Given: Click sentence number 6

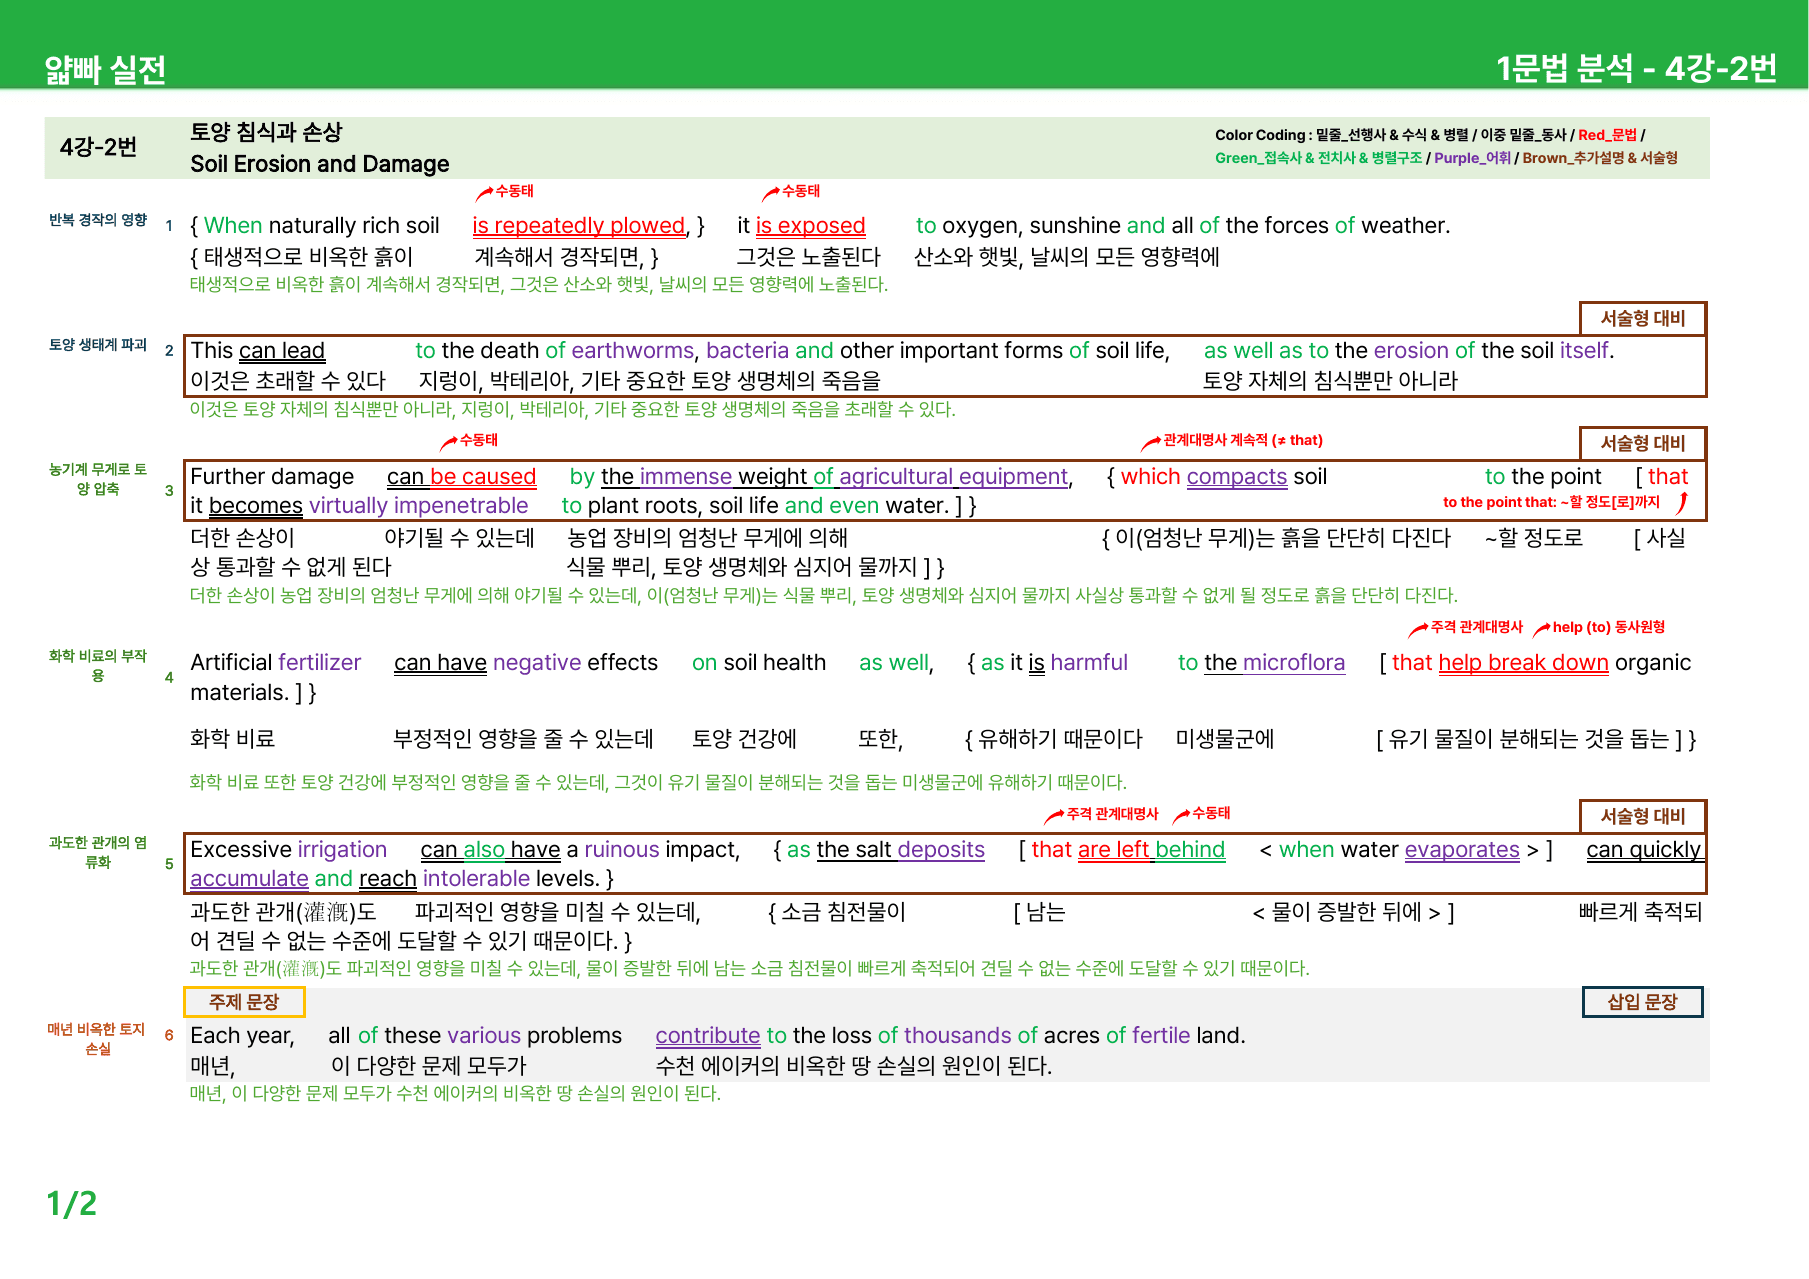Looking at the screenshot, I should pyautogui.click(x=169, y=1035).
